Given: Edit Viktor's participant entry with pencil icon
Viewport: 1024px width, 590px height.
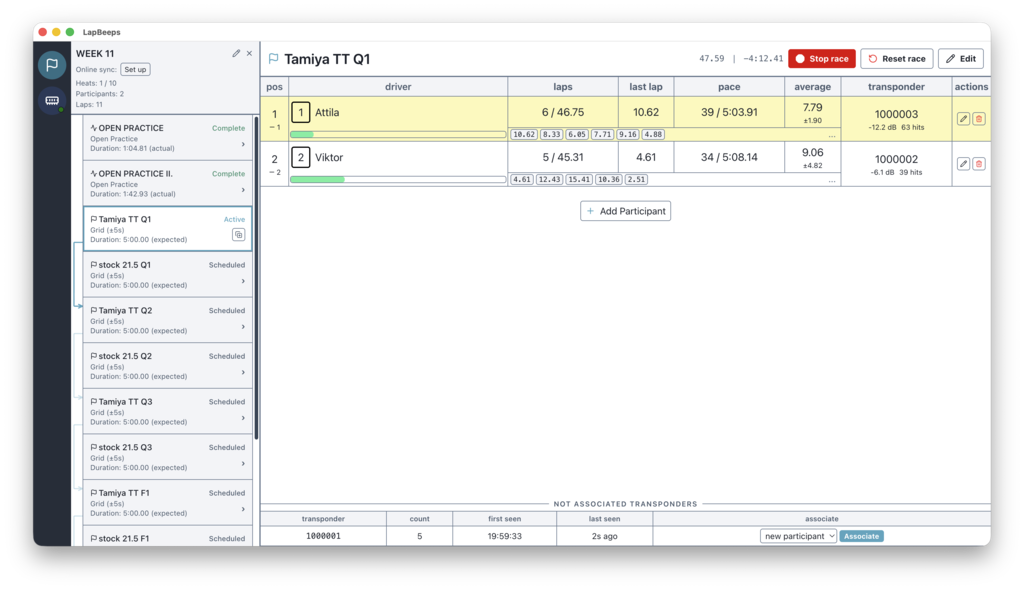Looking at the screenshot, I should coord(963,164).
